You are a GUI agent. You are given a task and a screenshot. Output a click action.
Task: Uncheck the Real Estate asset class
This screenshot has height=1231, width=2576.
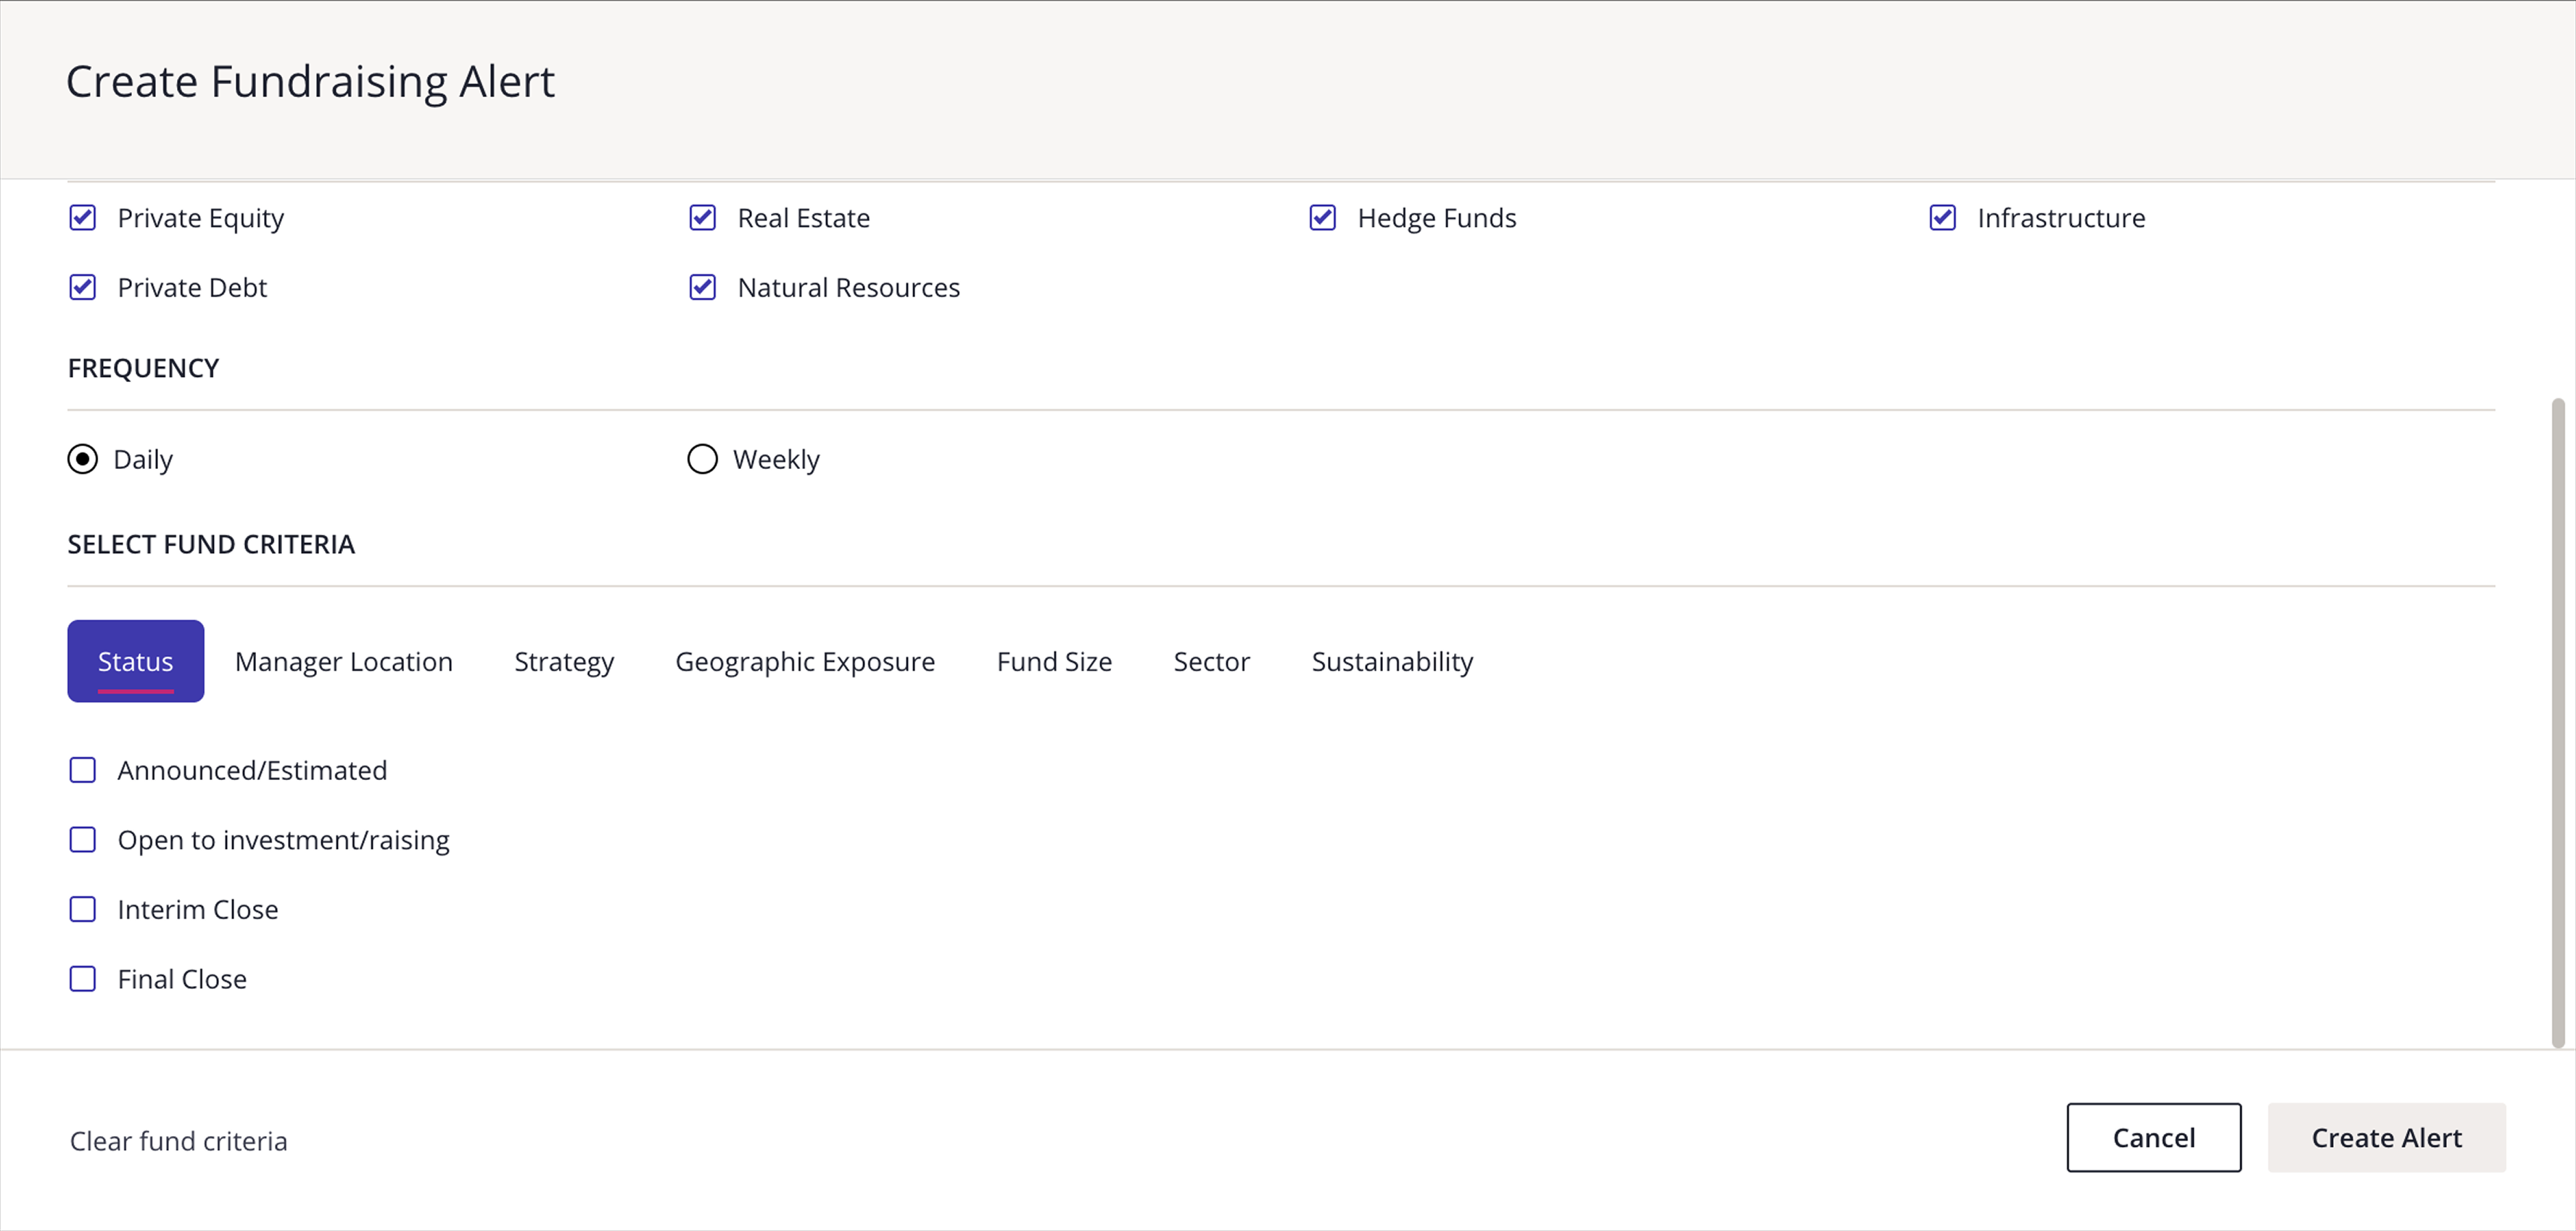703,218
